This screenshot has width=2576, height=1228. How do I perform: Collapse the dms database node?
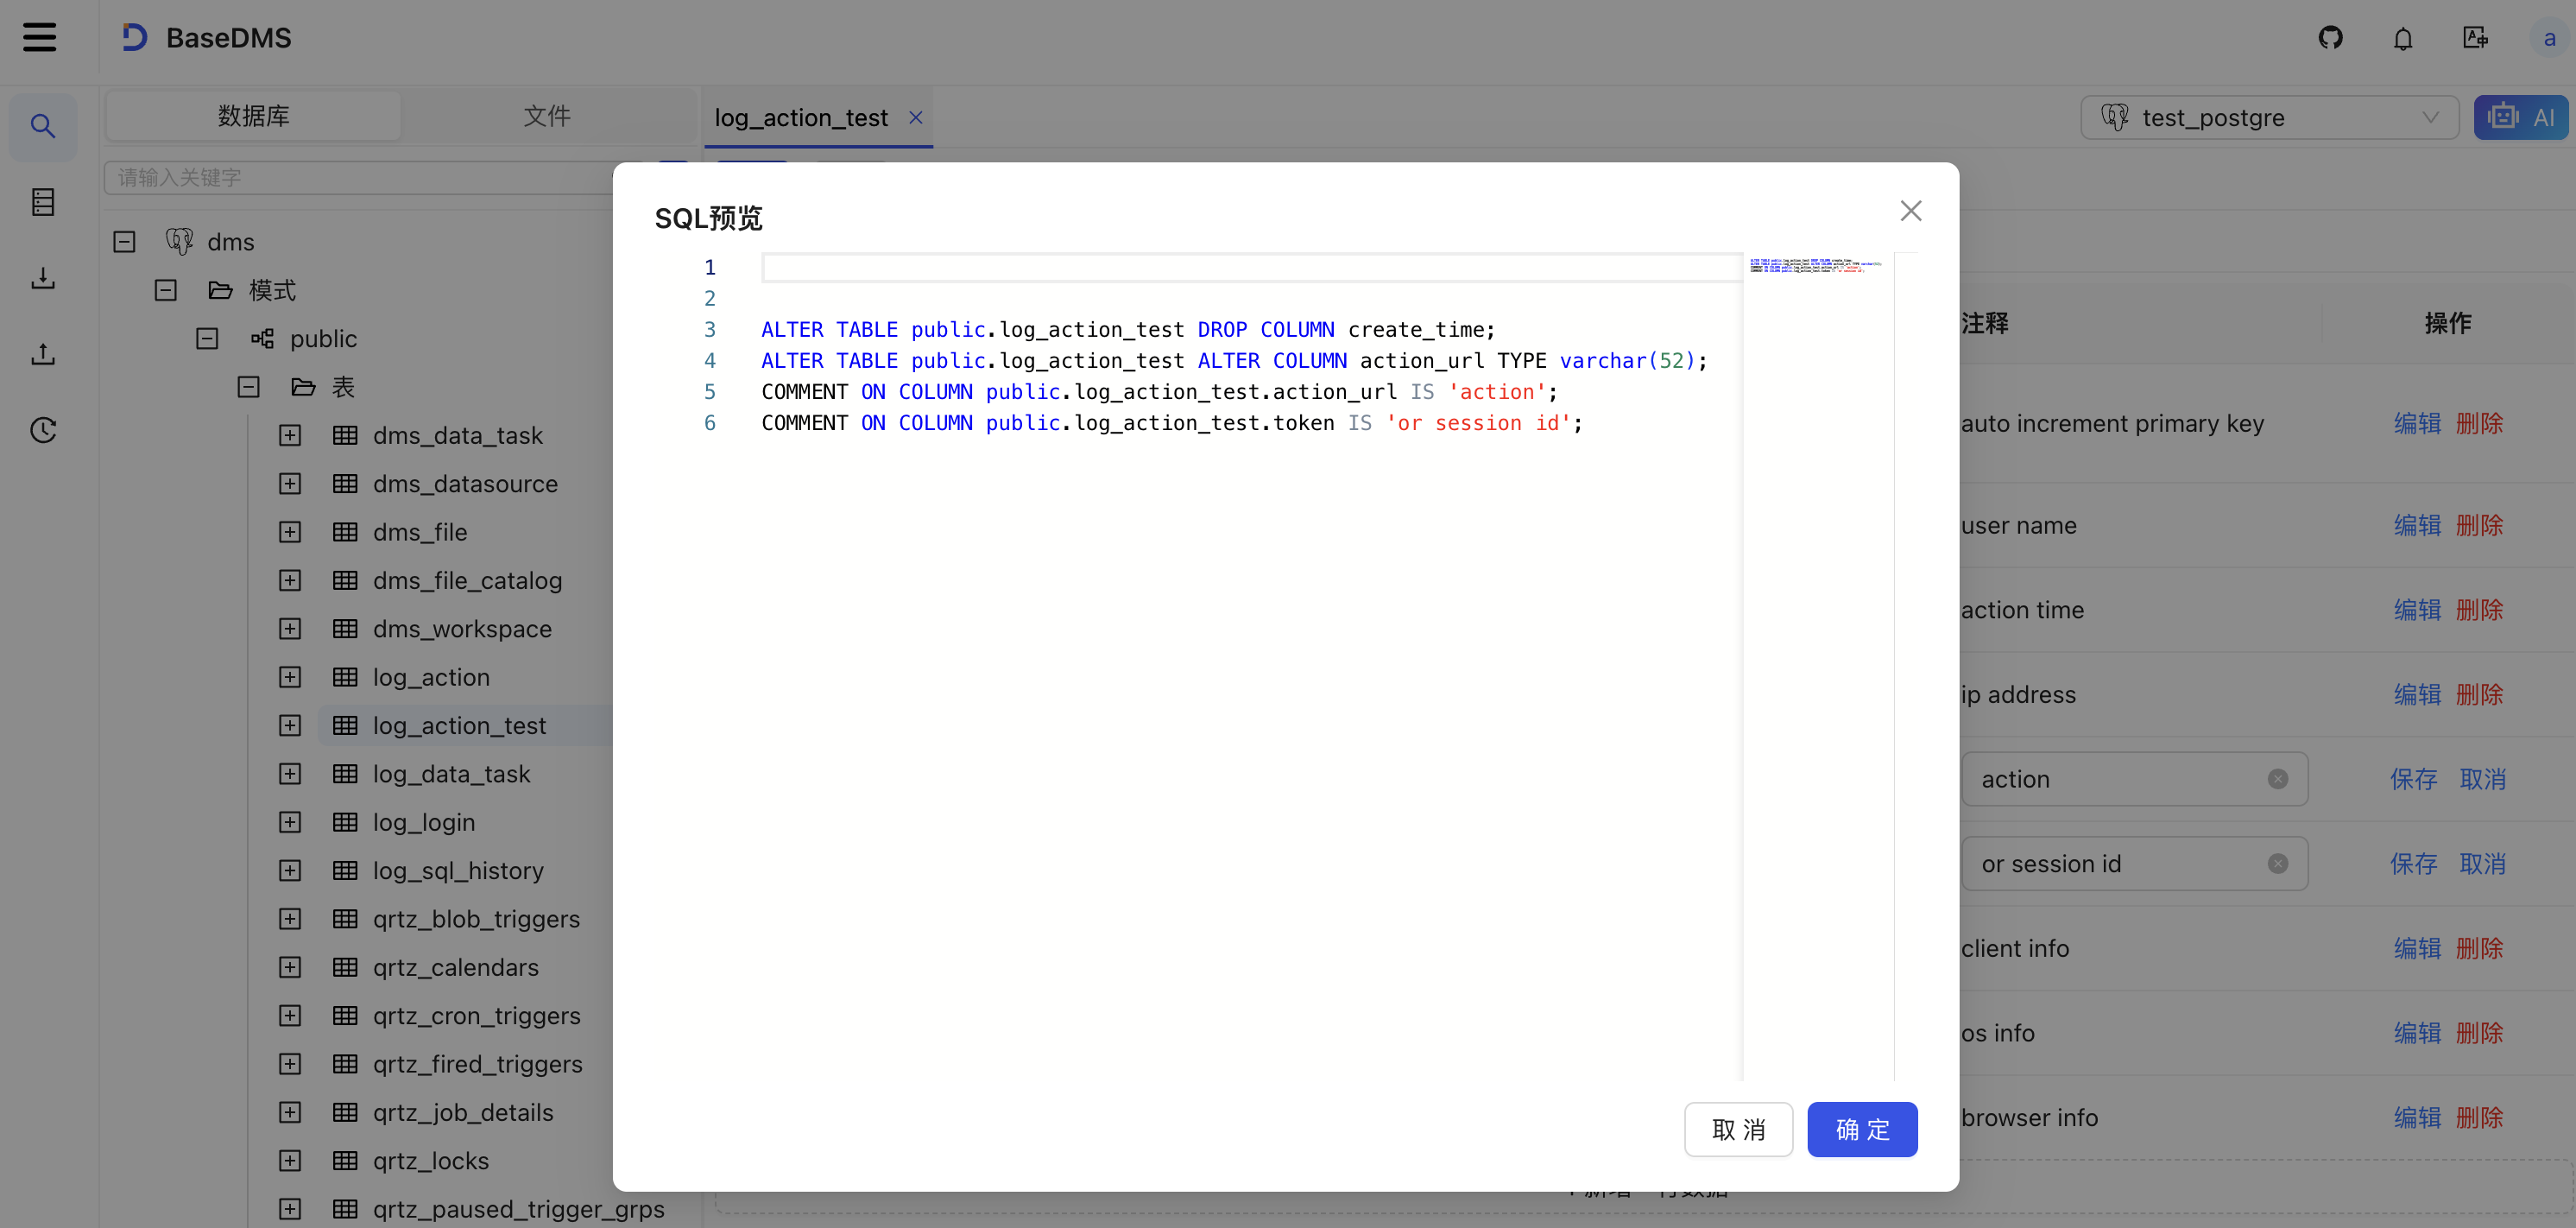click(124, 242)
